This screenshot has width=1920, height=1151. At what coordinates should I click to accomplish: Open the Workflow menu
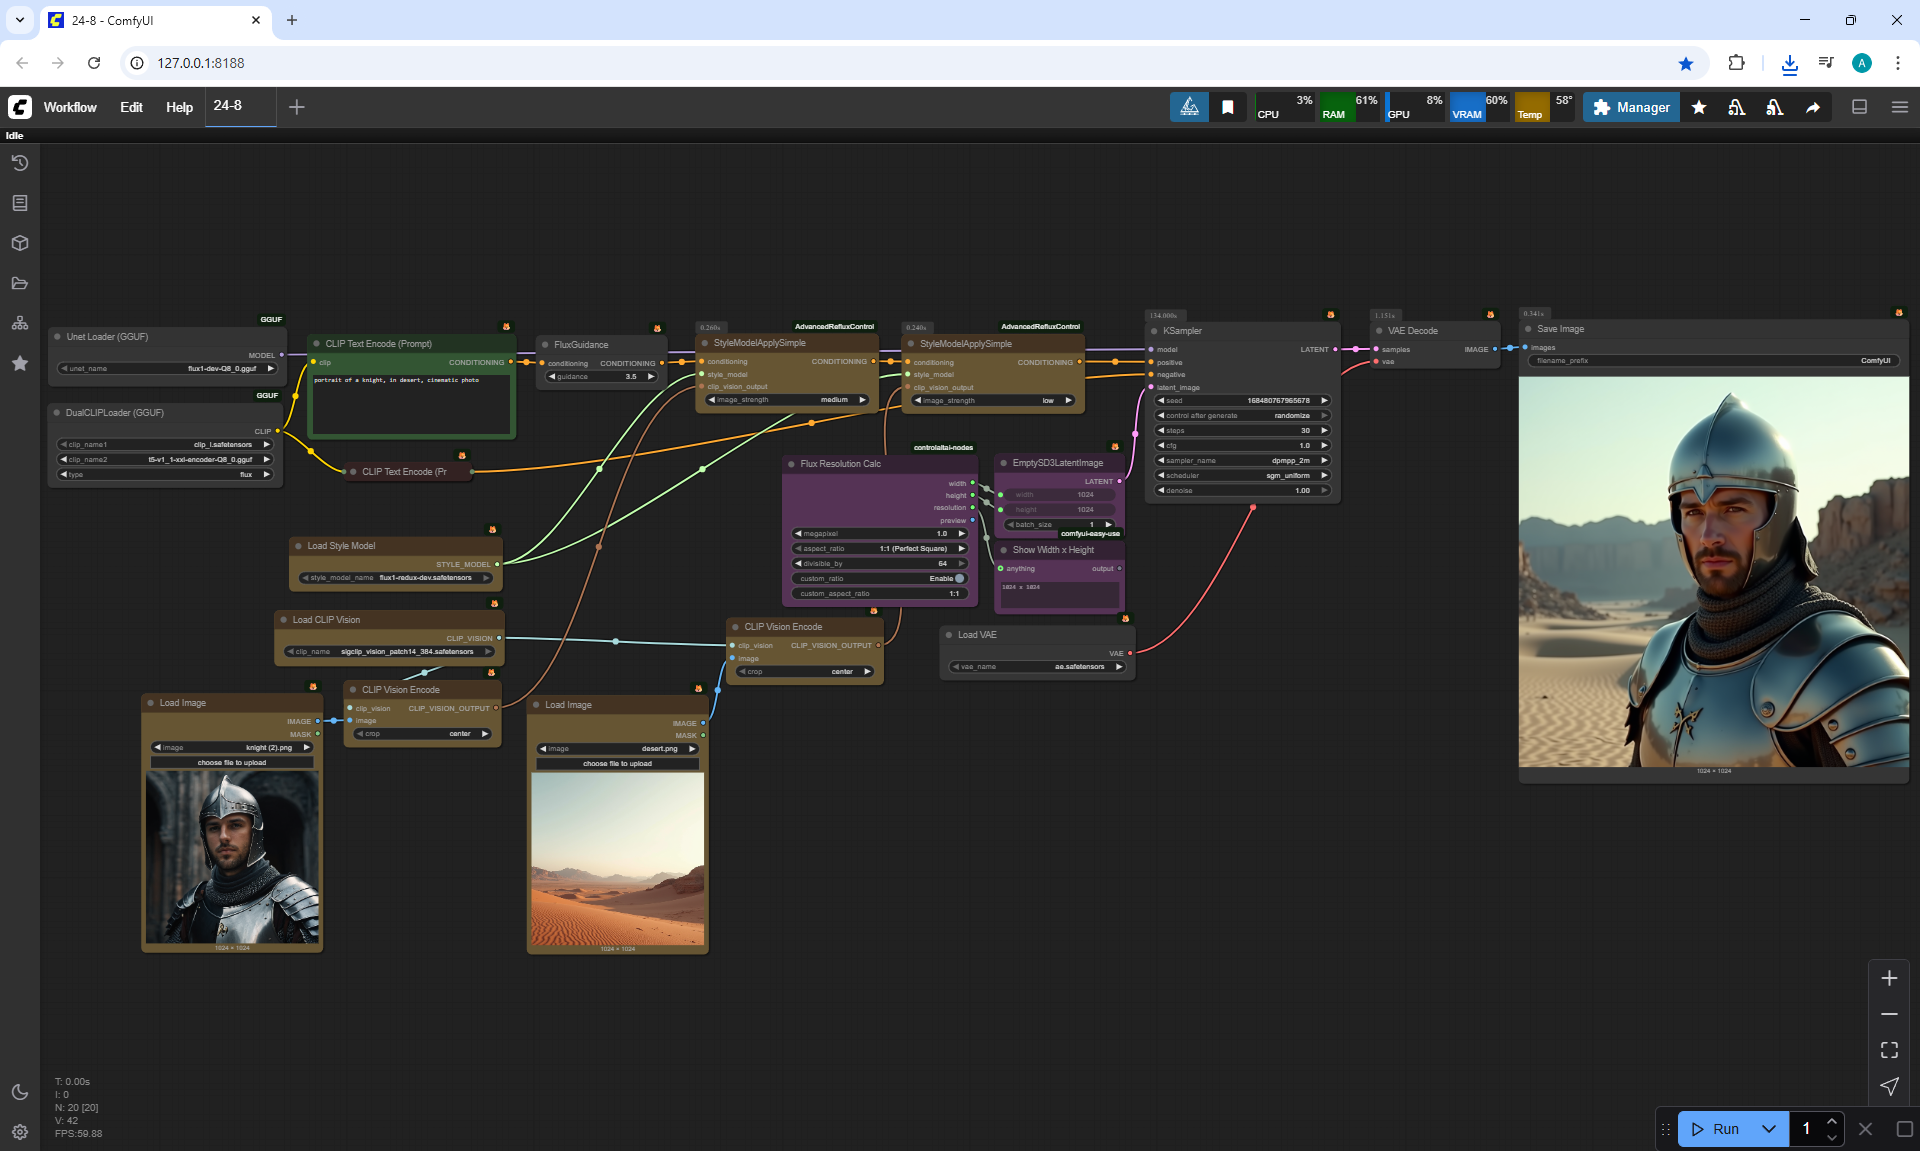[x=70, y=107]
